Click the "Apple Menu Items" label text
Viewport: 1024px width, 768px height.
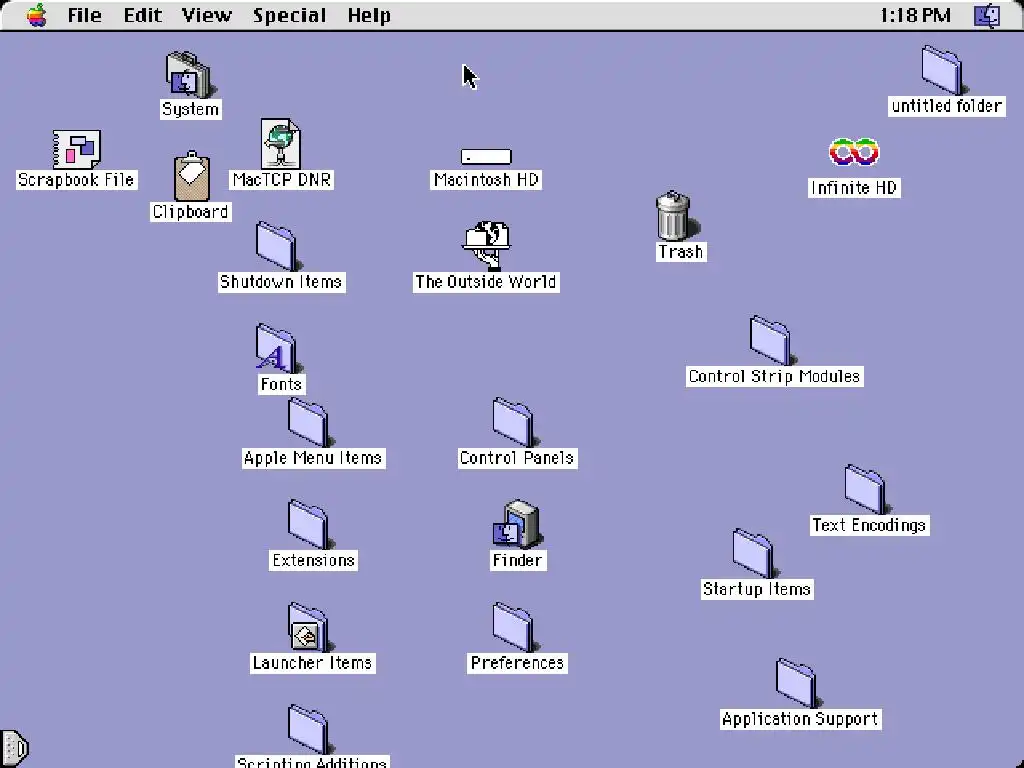click(313, 458)
